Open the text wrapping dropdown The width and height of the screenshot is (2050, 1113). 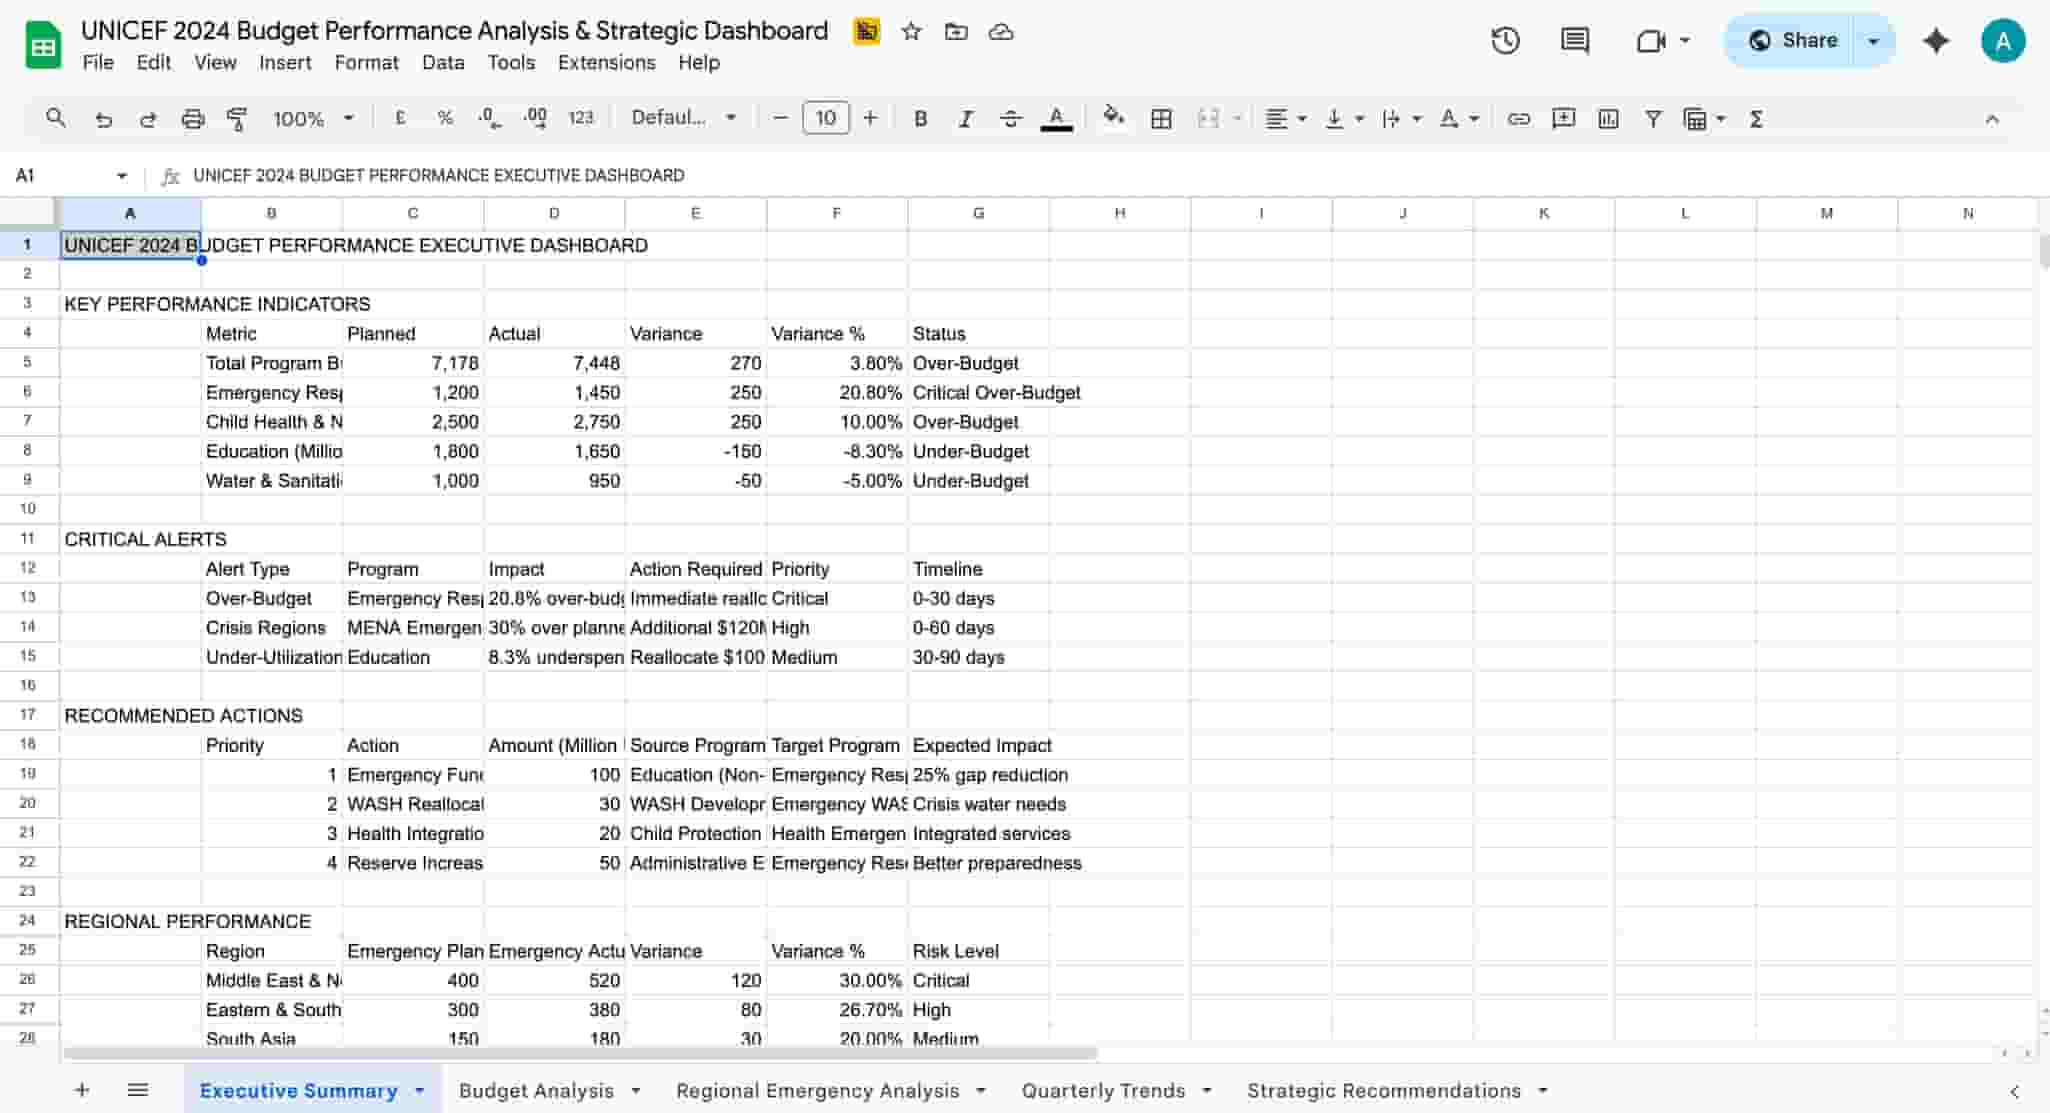click(1401, 119)
